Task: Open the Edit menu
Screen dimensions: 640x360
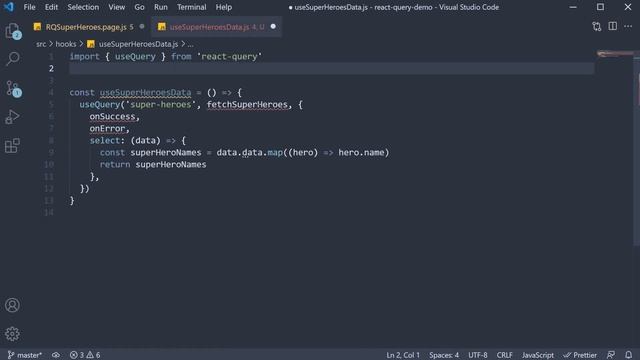Action: (51, 7)
